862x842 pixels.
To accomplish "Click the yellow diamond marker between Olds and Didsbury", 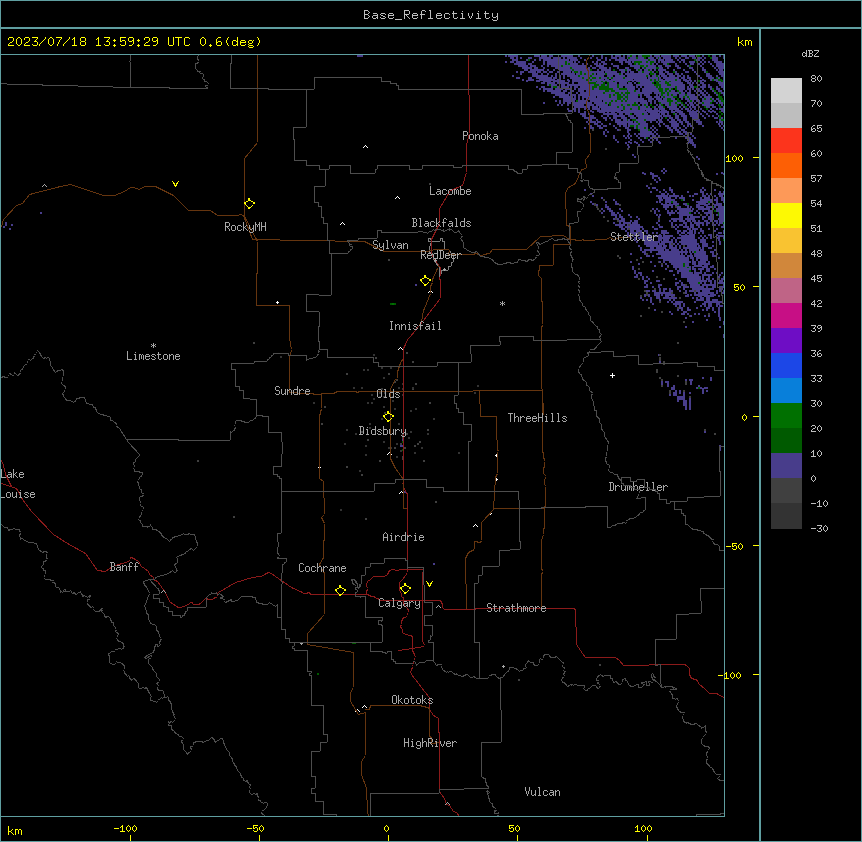I will [388, 417].
